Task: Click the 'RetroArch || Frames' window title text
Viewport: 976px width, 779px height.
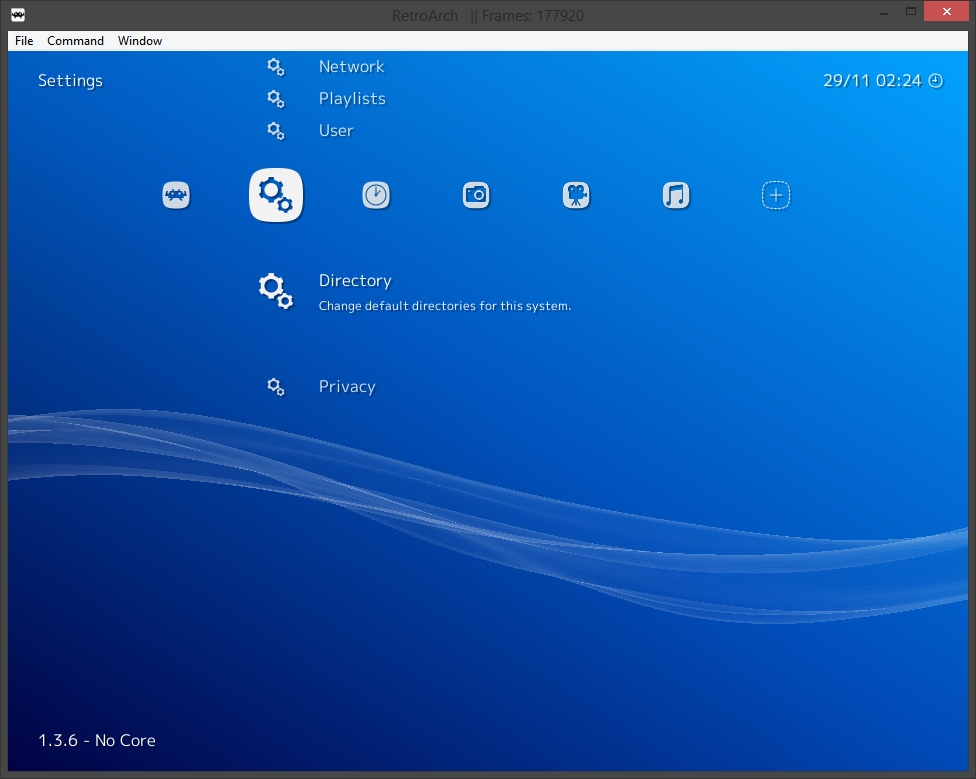Action: point(488,16)
